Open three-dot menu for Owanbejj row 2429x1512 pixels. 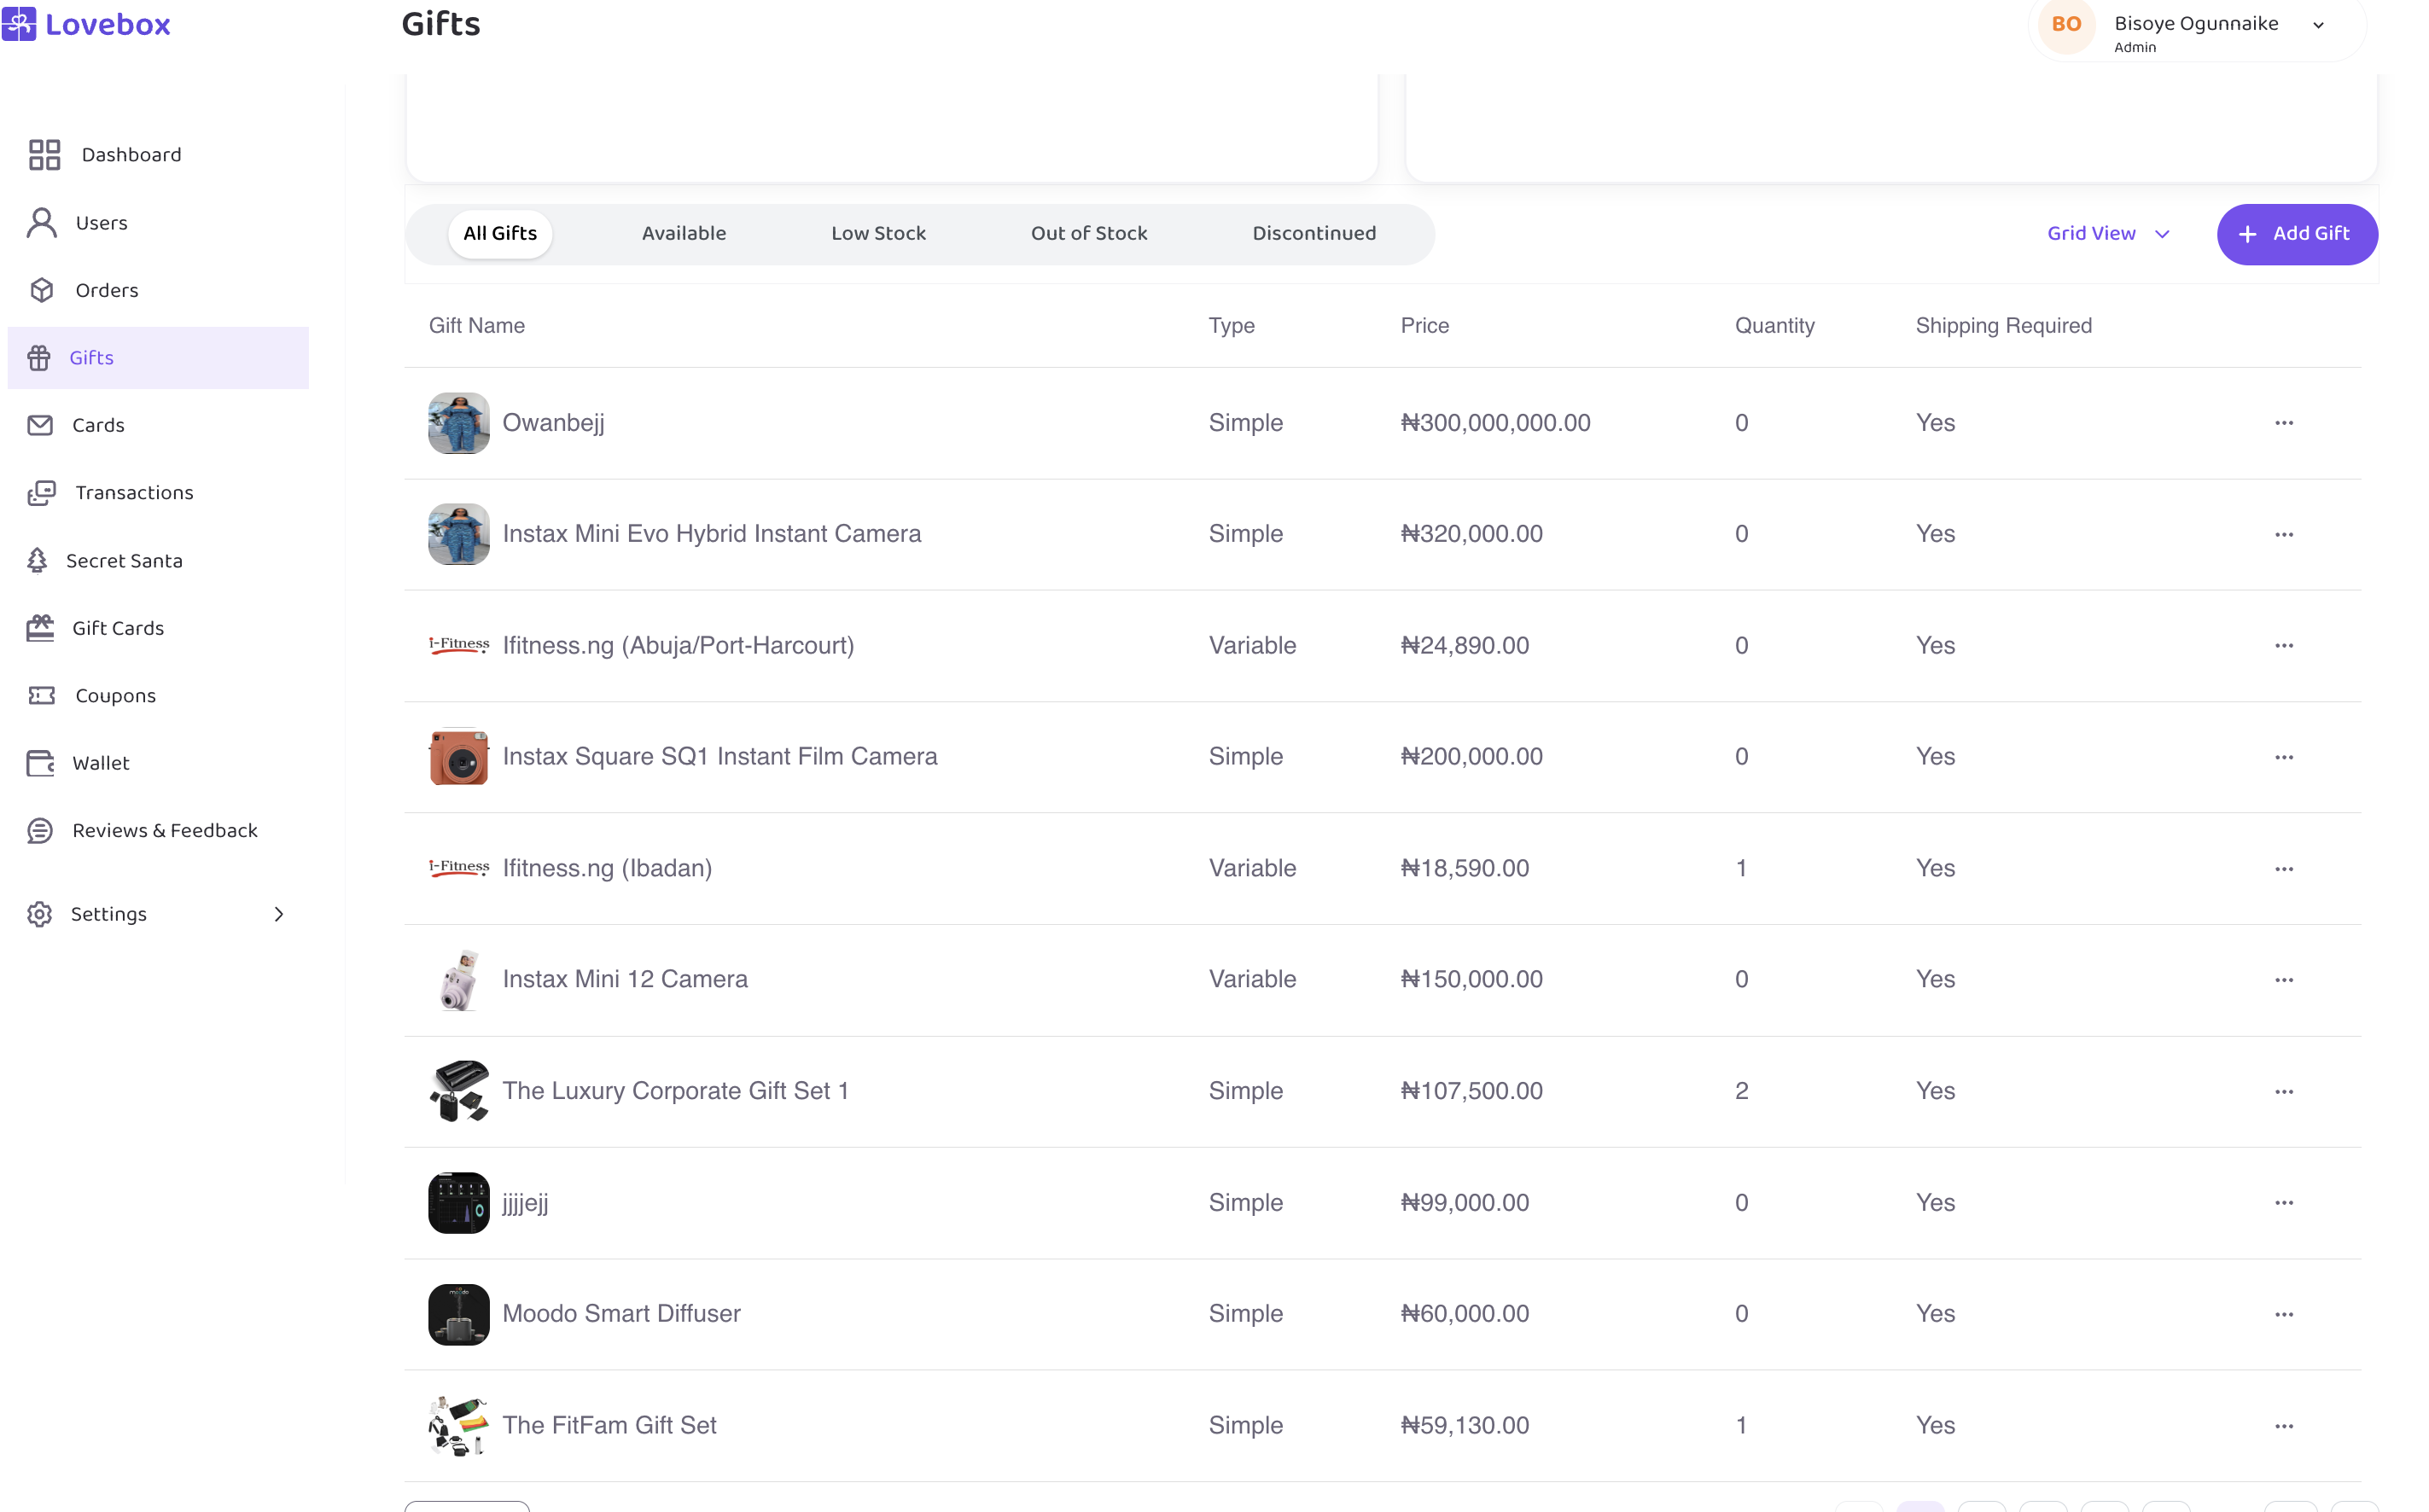coord(2283,423)
